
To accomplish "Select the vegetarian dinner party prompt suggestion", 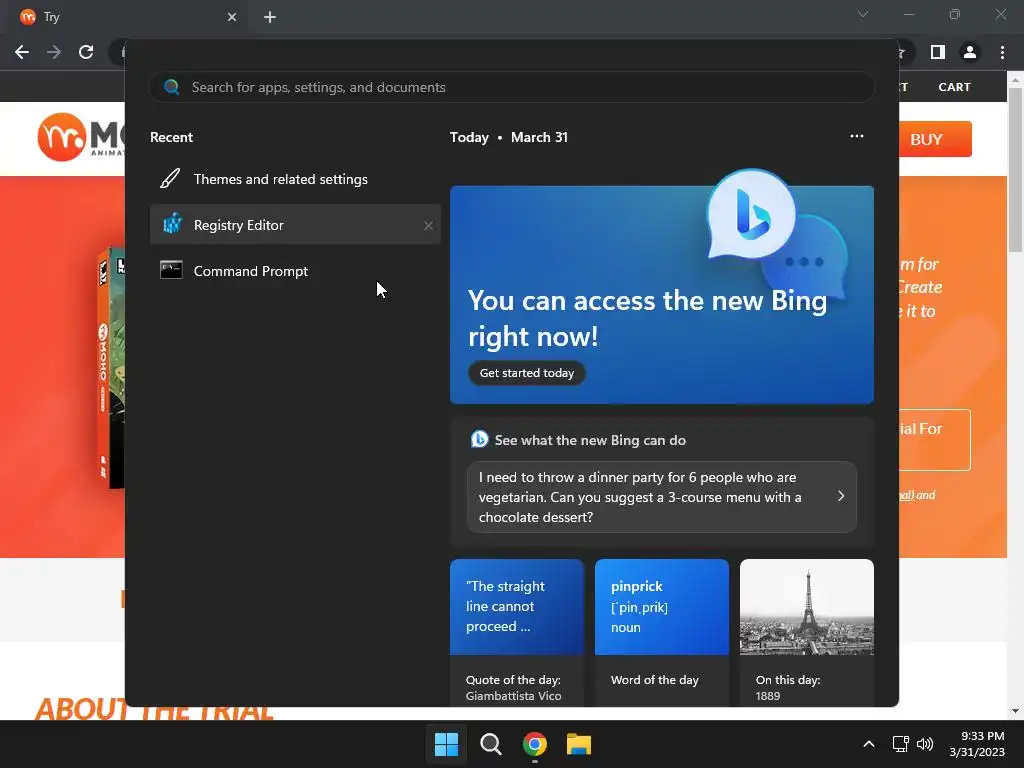I will pos(662,497).
